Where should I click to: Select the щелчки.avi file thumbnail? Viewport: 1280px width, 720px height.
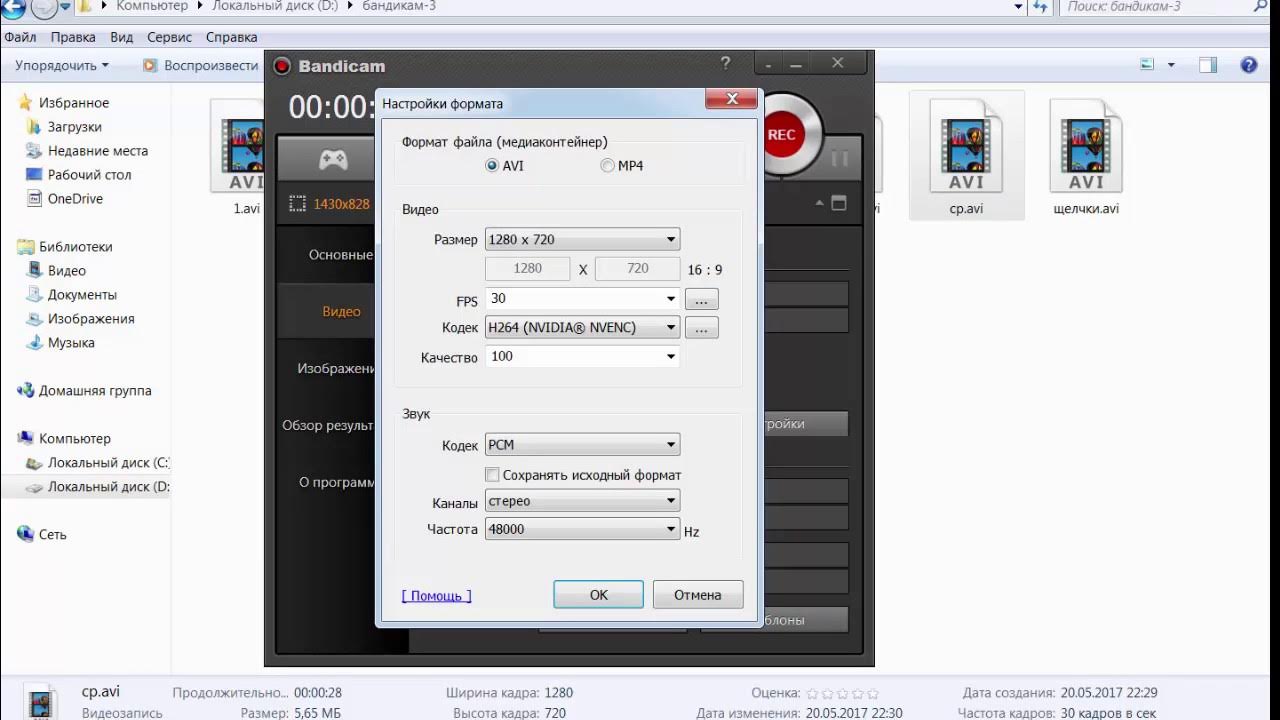tap(1086, 156)
